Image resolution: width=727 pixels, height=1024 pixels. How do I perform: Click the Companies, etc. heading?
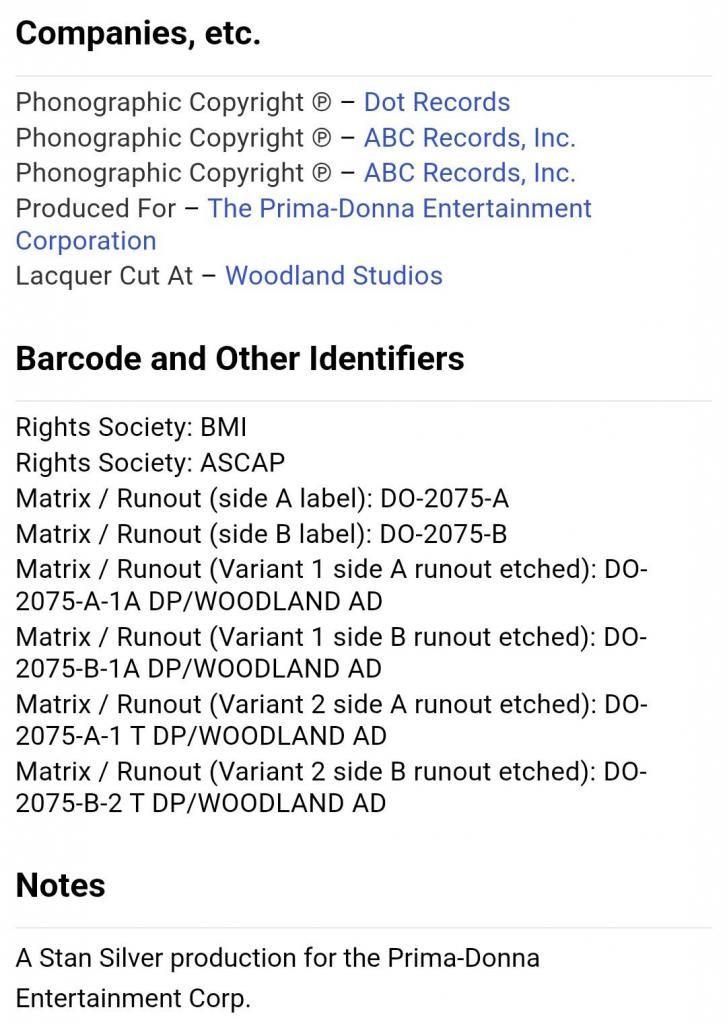(x=138, y=33)
